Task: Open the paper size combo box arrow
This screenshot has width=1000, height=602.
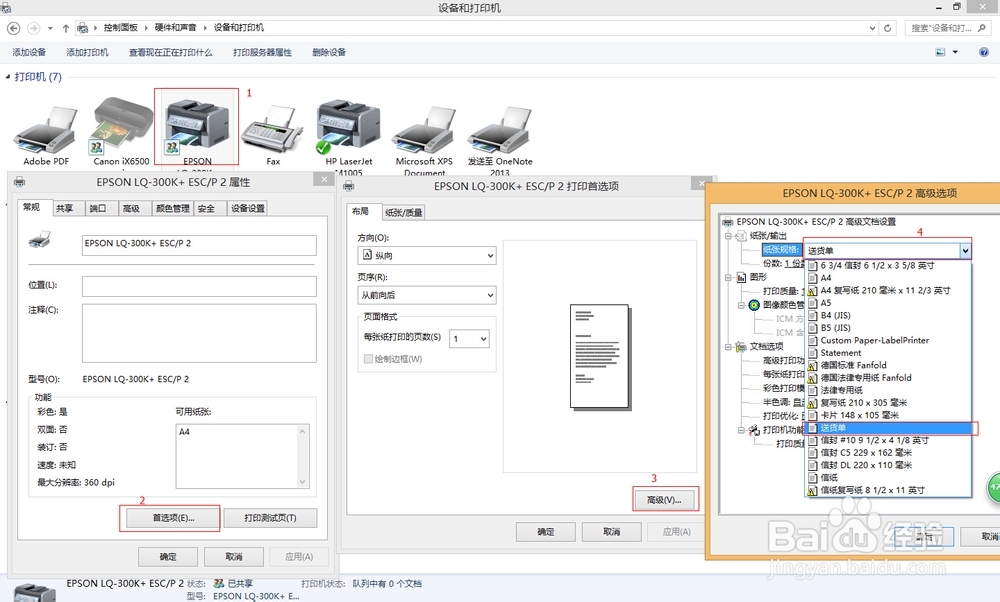Action: [x=965, y=251]
